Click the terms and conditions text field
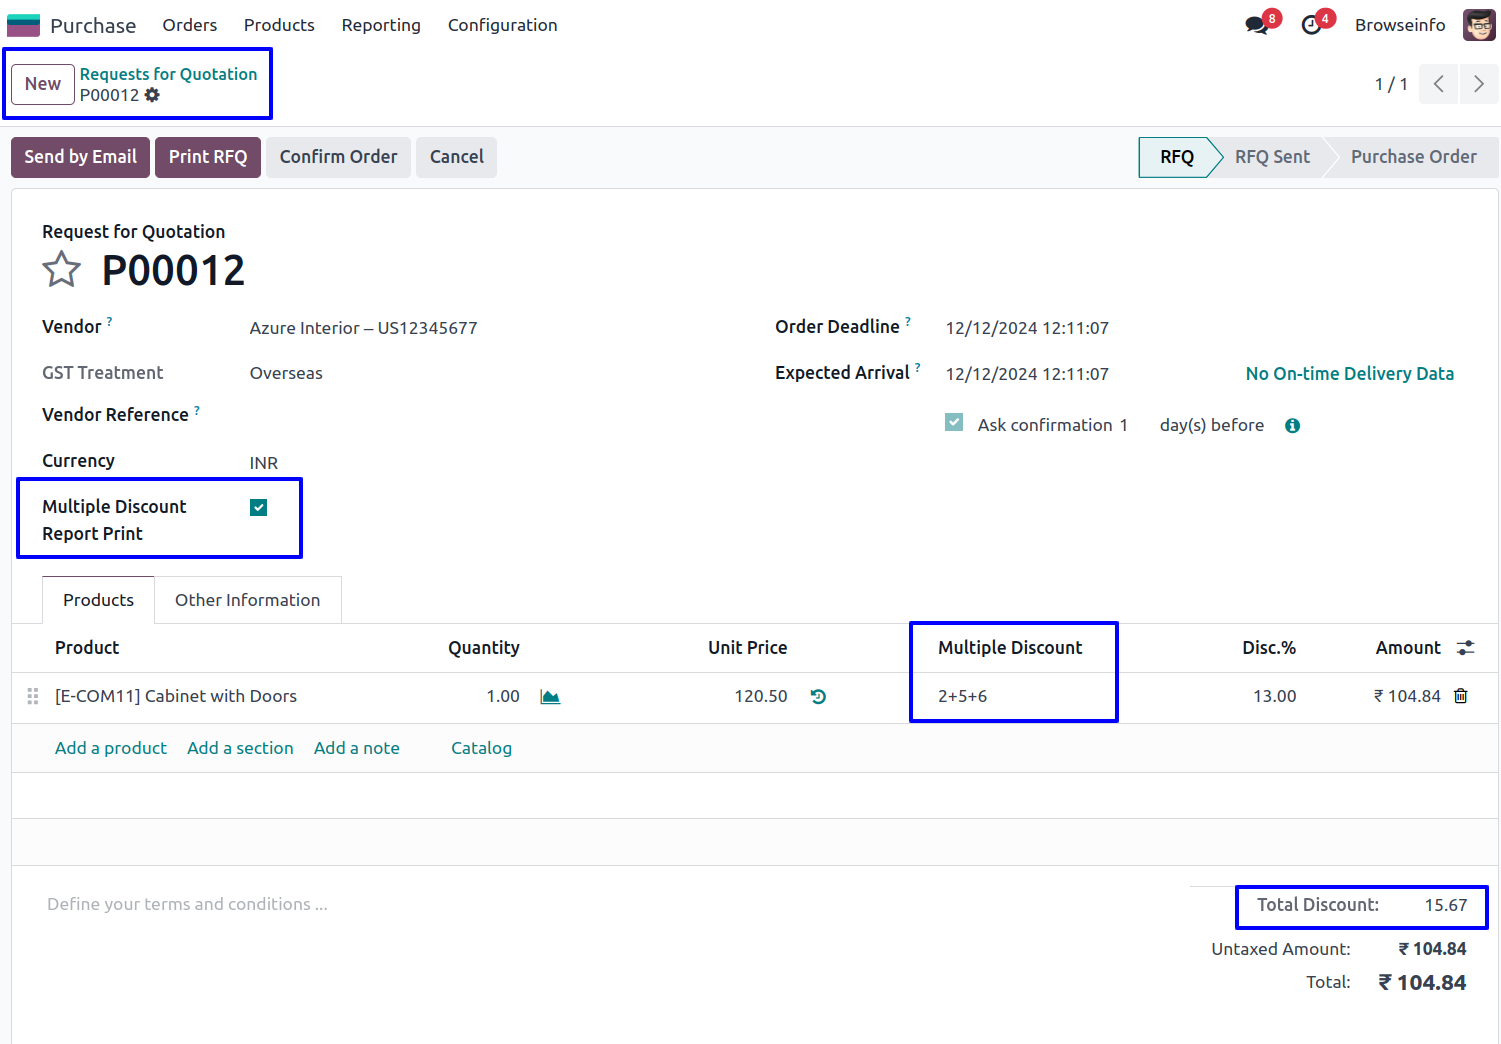The height and width of the screenshot is (1044, 1501). [187, 904]
